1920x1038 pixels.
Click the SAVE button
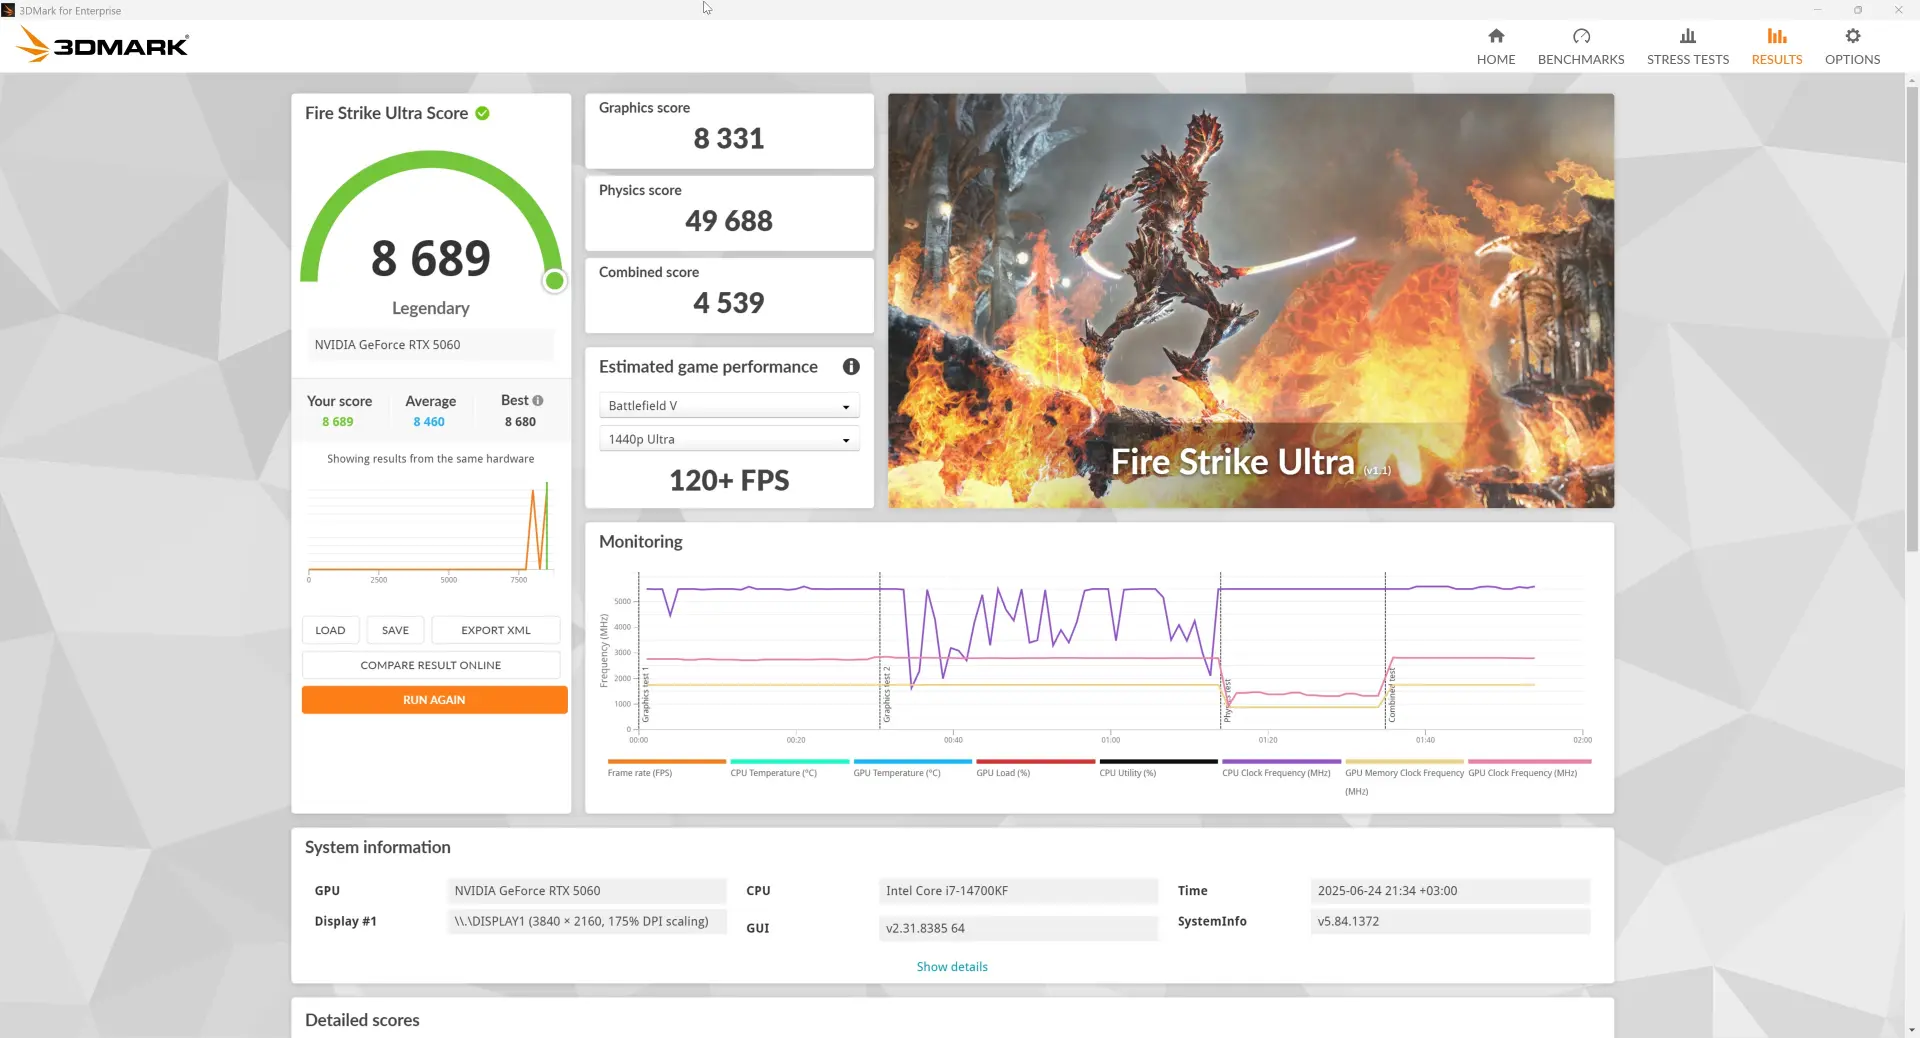(x=395, y=630)
